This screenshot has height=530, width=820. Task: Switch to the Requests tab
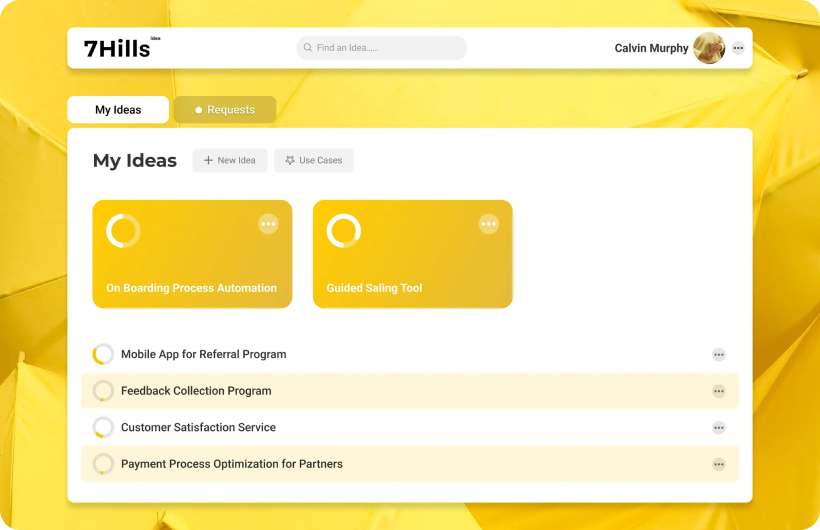[x=225, y=110]
